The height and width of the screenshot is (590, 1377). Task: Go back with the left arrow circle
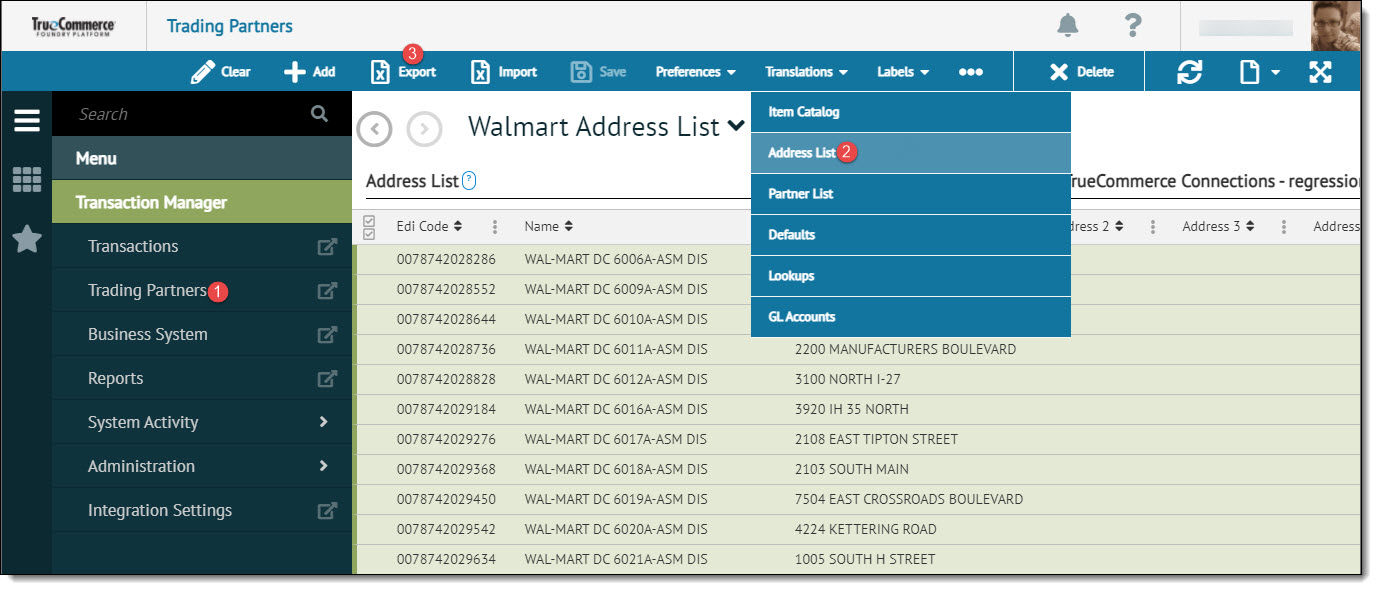[x=374, y=129]
